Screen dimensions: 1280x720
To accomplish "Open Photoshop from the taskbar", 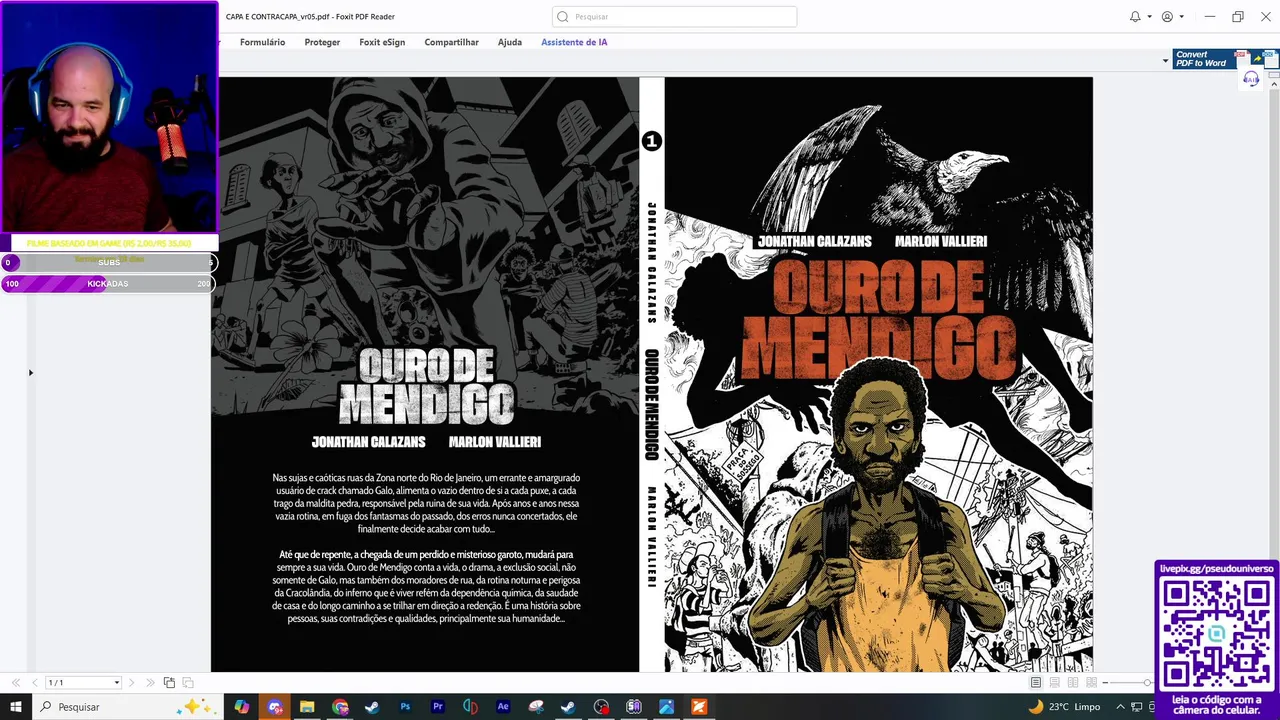I will tap(405, 707).
